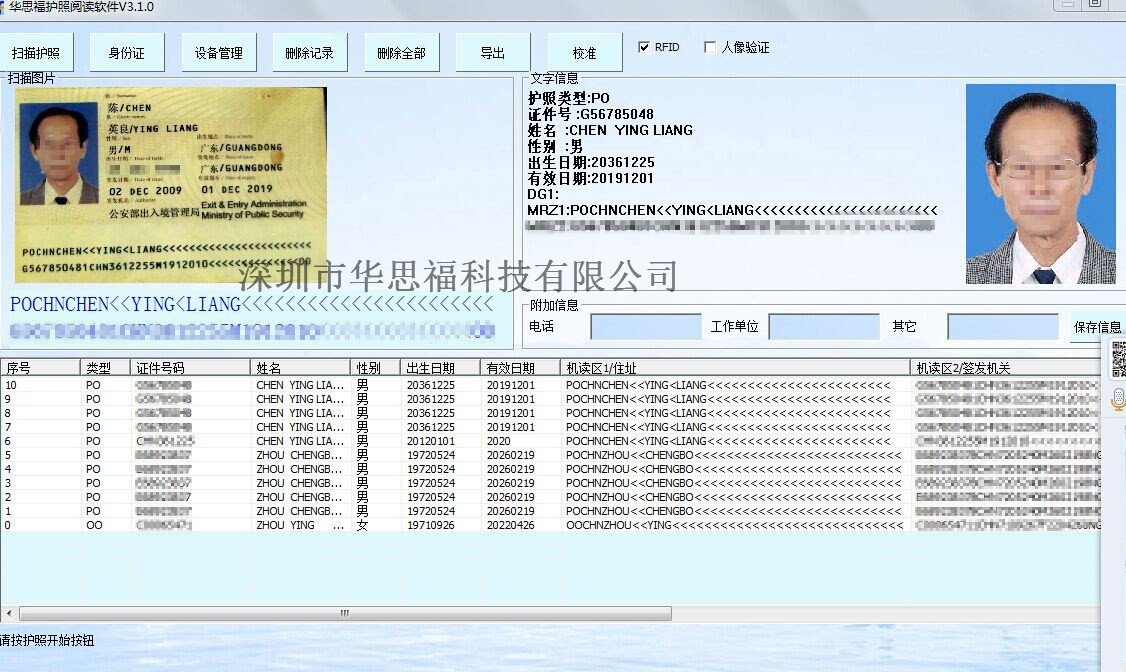Viewport: 1126px width, 672px height.
Task: Click the window maximize button
Action: [1095, 4]
